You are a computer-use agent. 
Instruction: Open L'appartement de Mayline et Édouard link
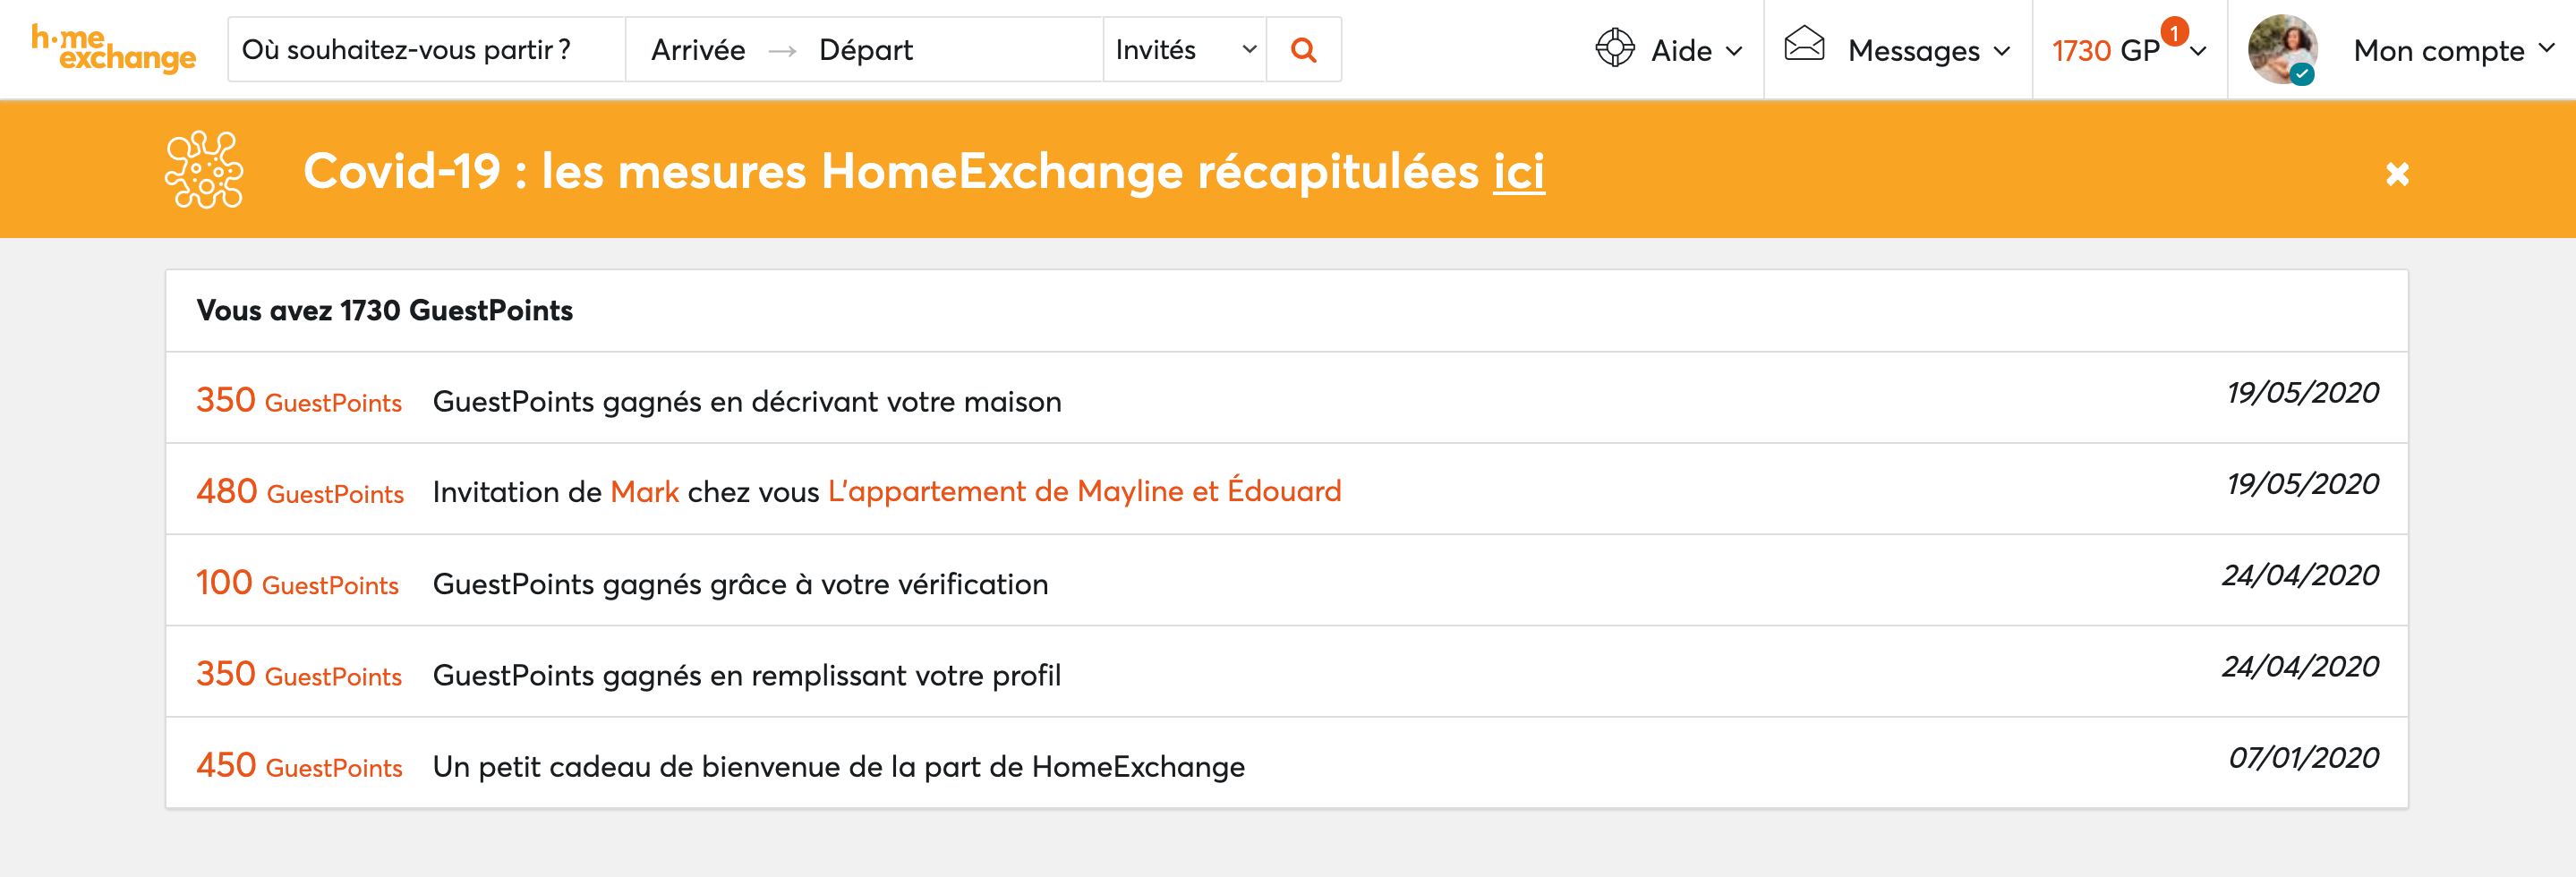click(x=1084, y=490)
